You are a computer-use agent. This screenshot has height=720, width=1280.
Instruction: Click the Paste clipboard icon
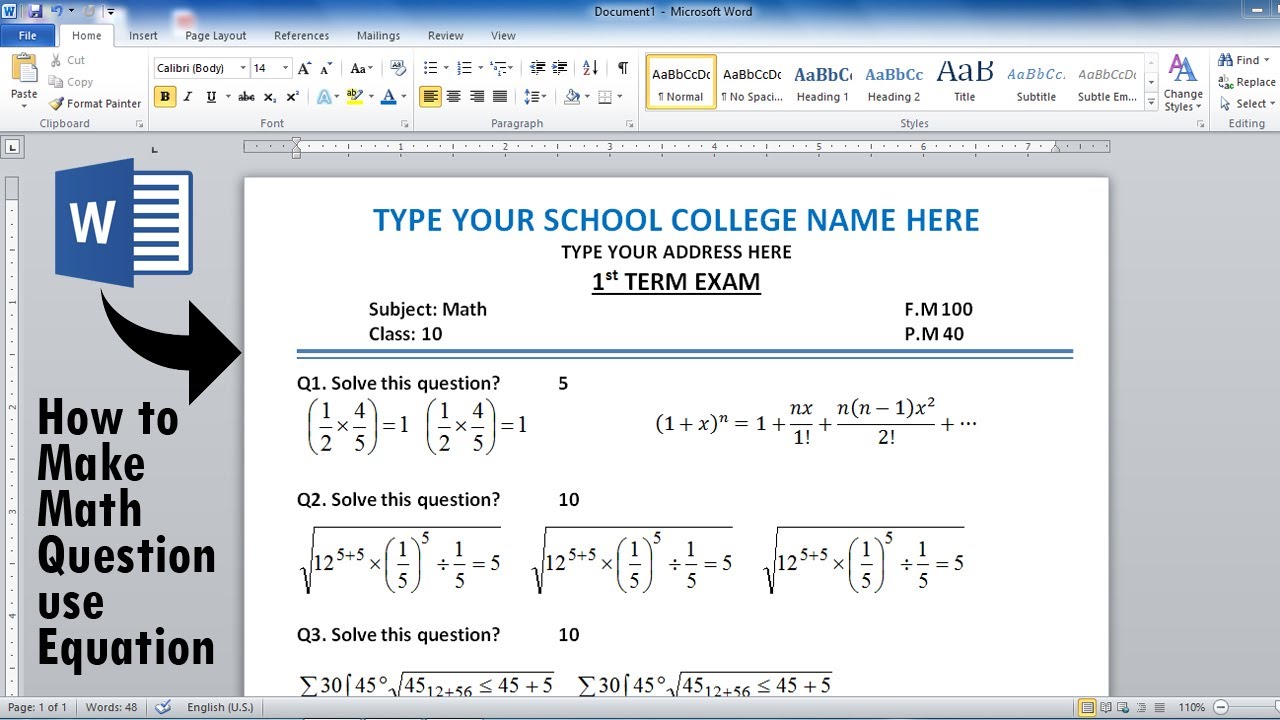coord(24,69)
